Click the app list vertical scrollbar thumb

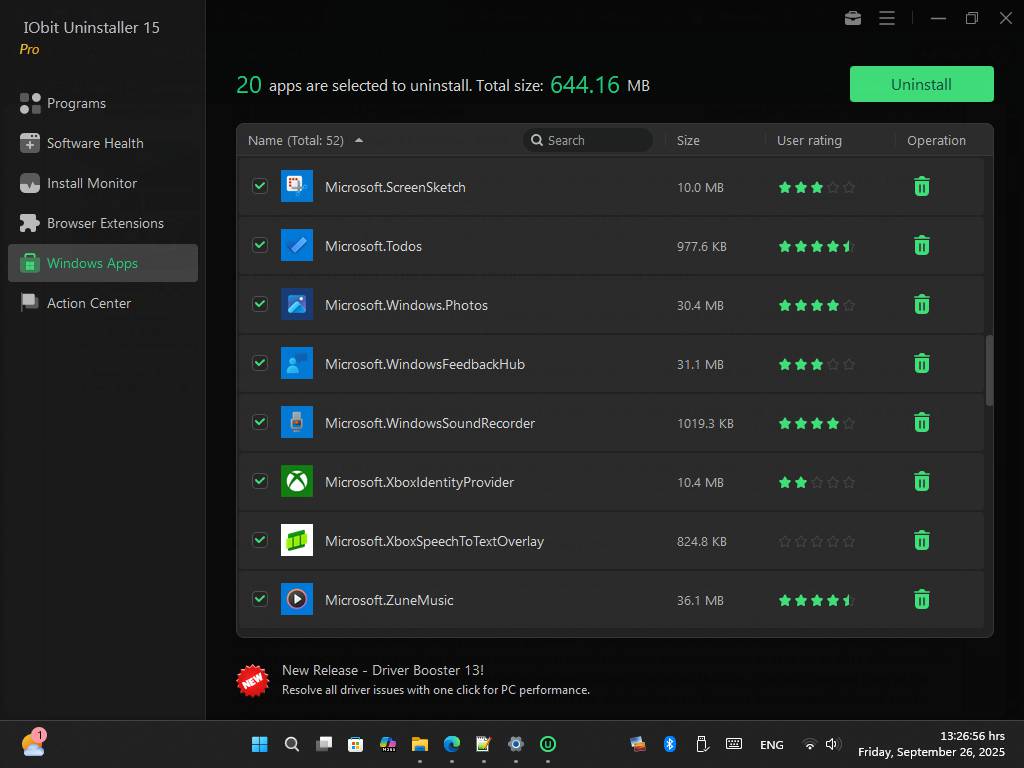pos(989,370)
